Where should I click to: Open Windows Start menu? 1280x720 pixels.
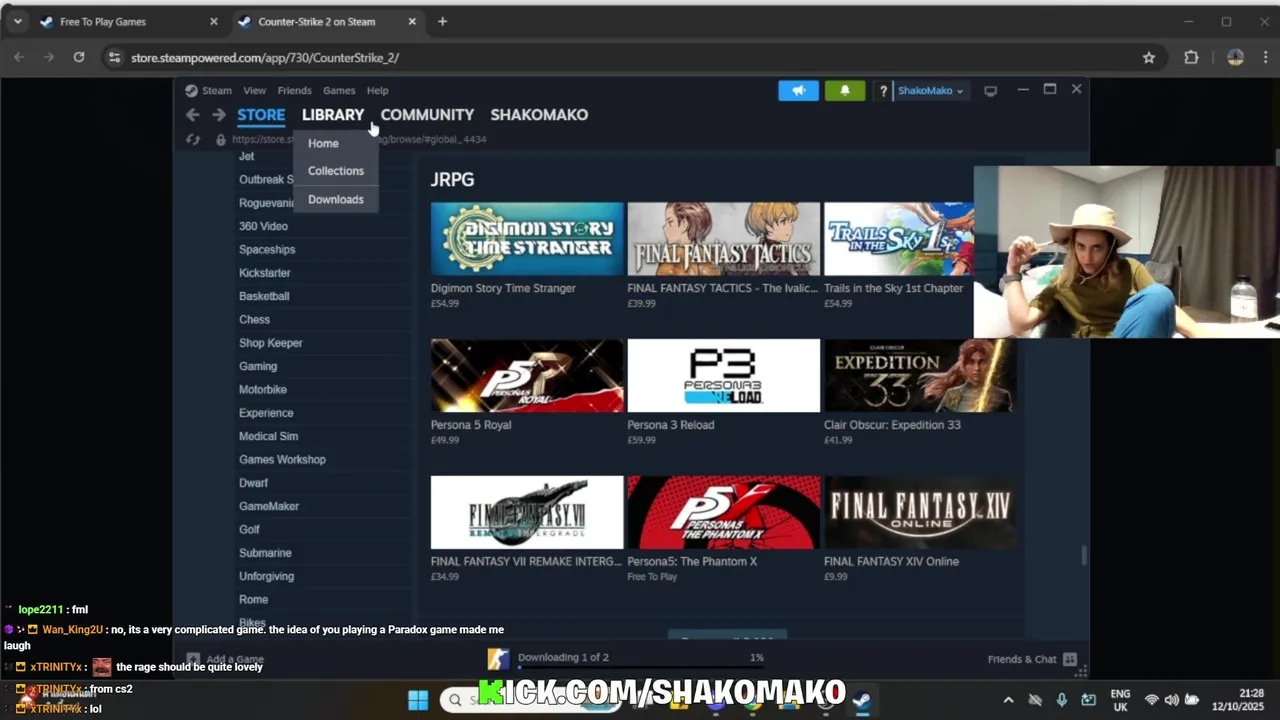418,699
